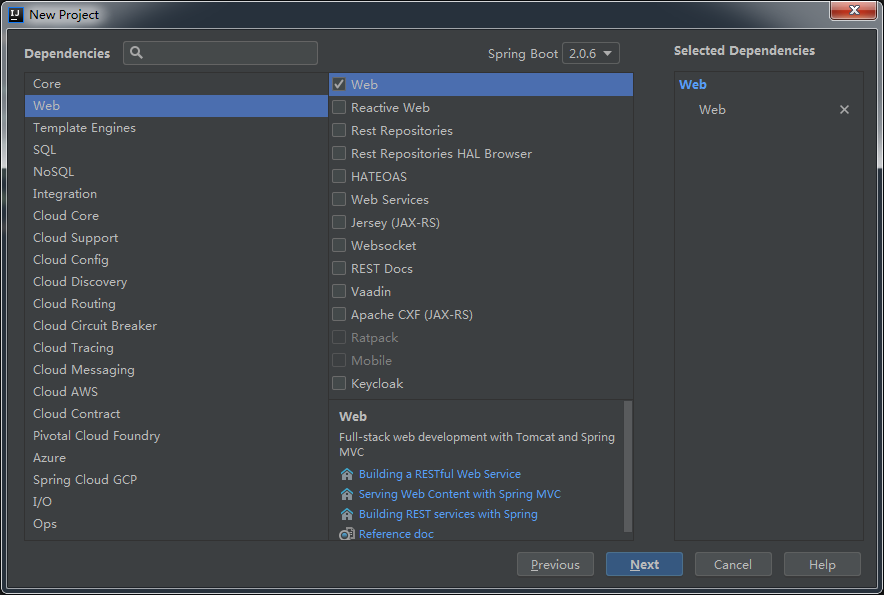The height and width of the screenshot is (595, 884).
Task: Remove Web dependency using the X icon
Action: click(844, 109)
